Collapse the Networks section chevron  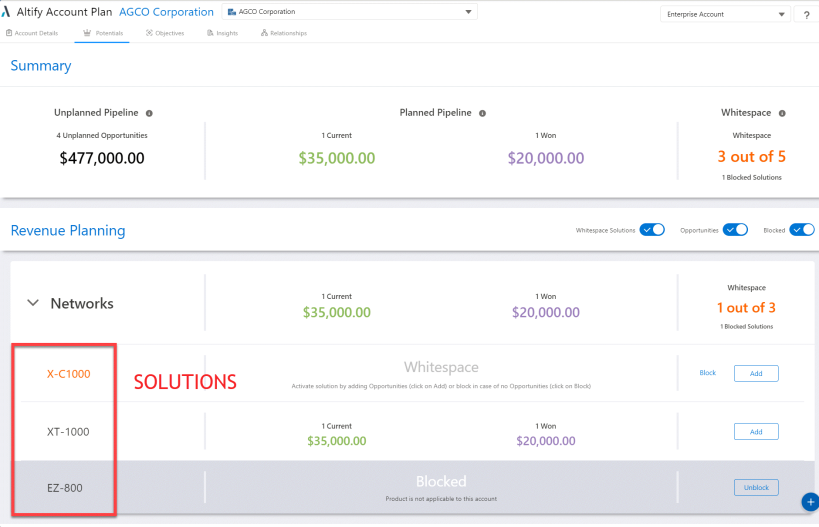[x=33, y=303]
